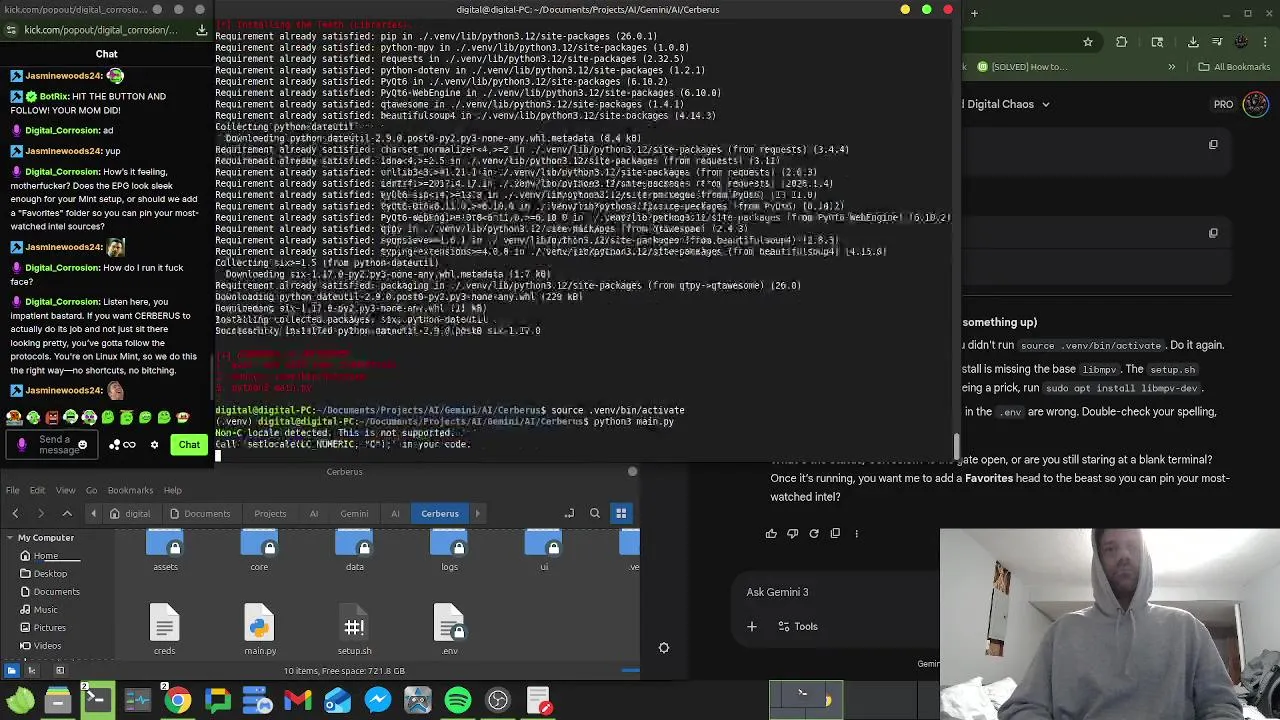
Task: Open Documents in file manager sidebar
Action: click(x=56, y=592)
